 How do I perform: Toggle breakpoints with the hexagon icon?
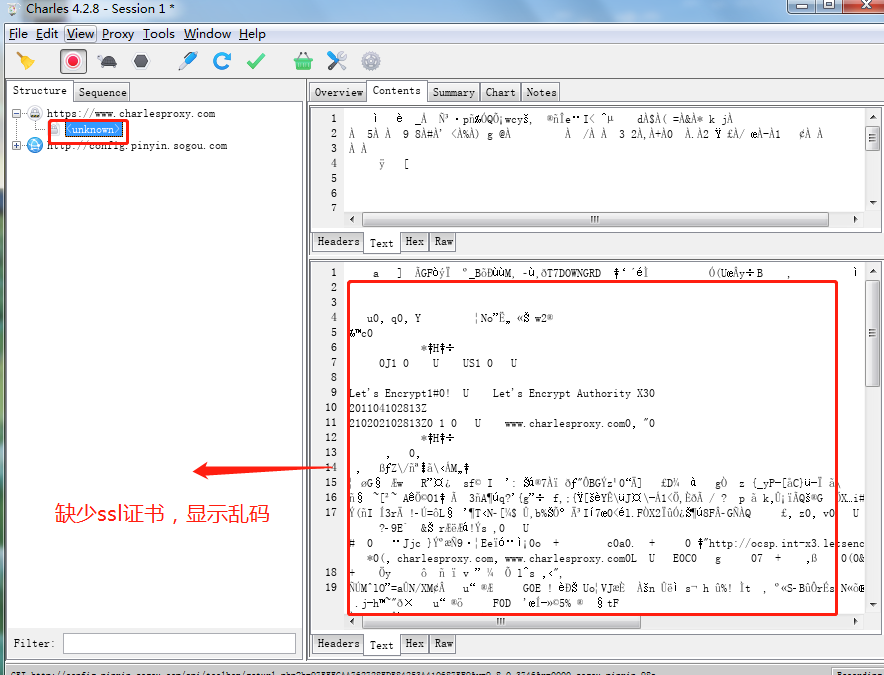(x=141, y=61)
